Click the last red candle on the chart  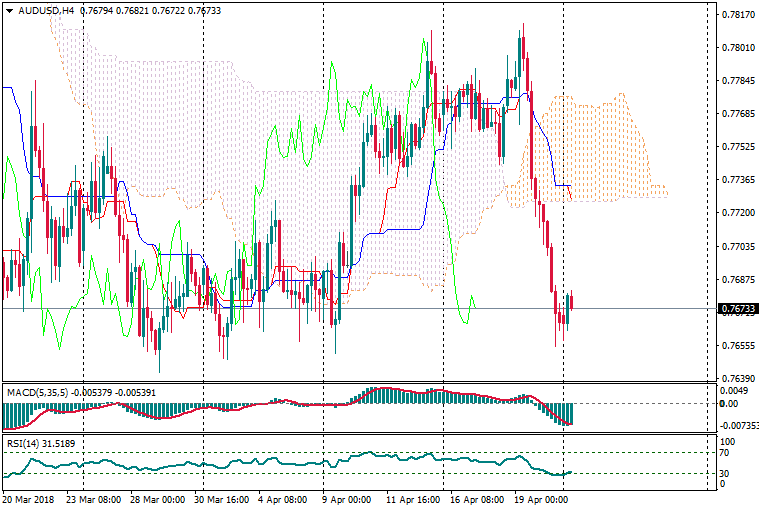coord(571,301)
